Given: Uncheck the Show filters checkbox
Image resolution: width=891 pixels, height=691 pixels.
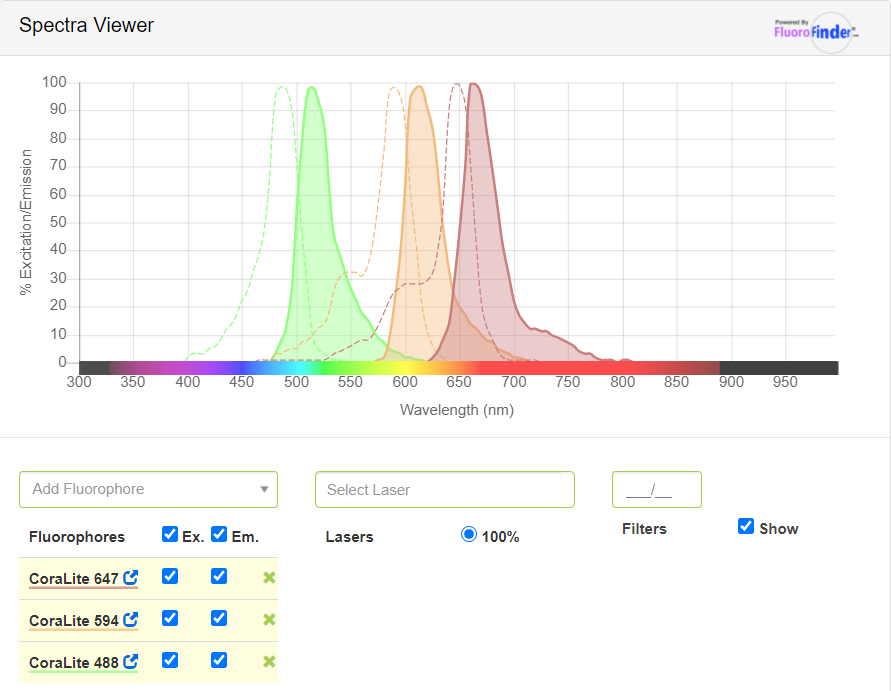Looking at the screenshot, I should tap(746, 527).
